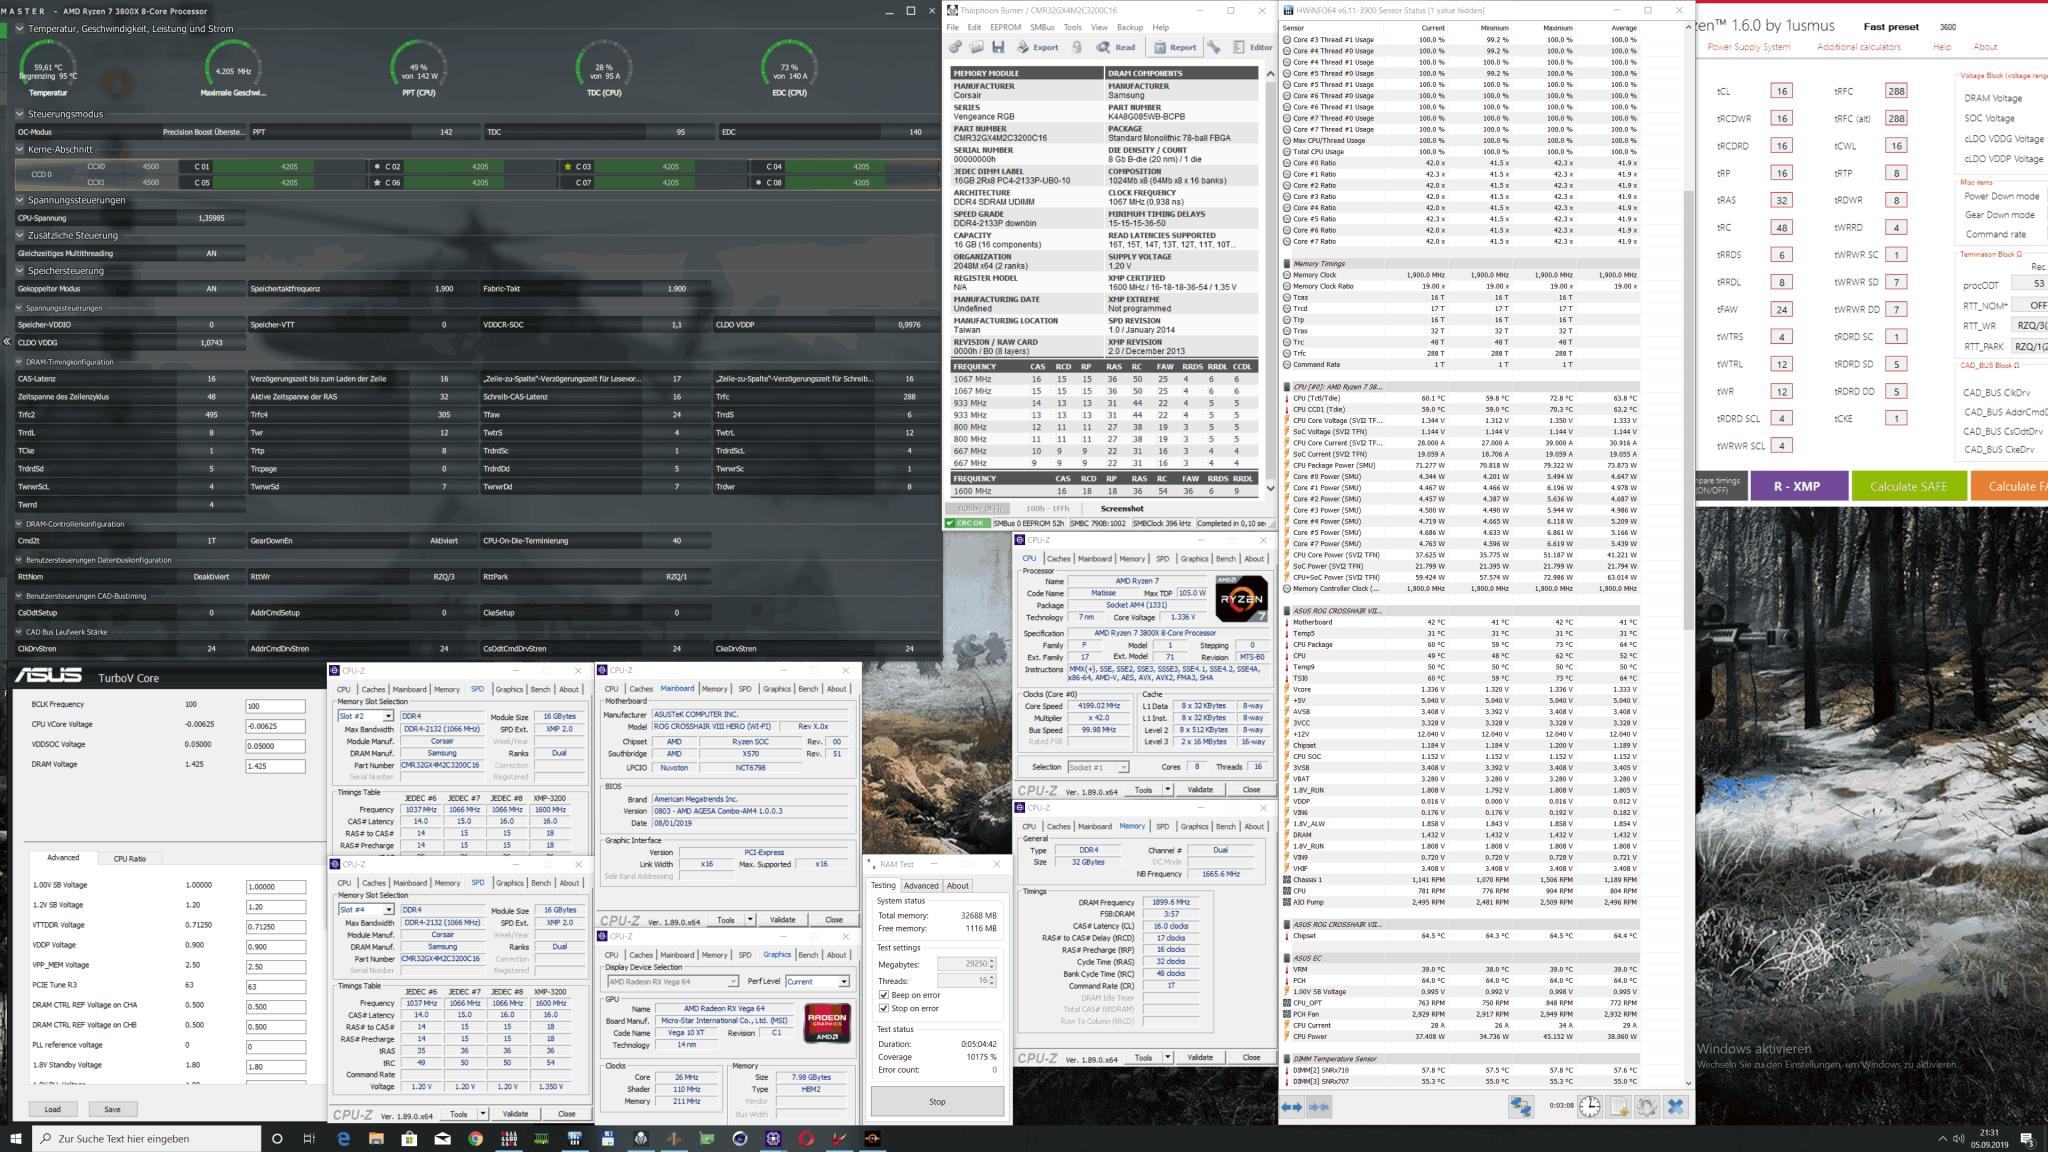
Task: Click the PPT (CPU) gauge in Ryzen Master
Action: (x=419, y=67)
